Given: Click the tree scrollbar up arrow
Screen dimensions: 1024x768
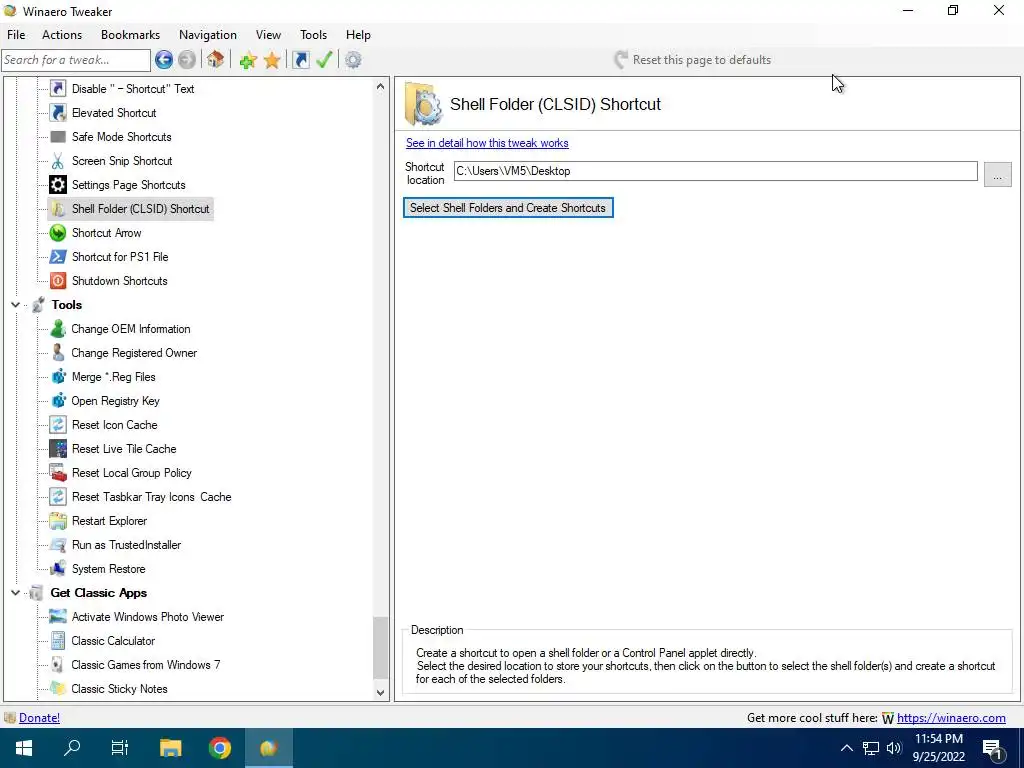Looking at the screenshot, I should (380, 87).
